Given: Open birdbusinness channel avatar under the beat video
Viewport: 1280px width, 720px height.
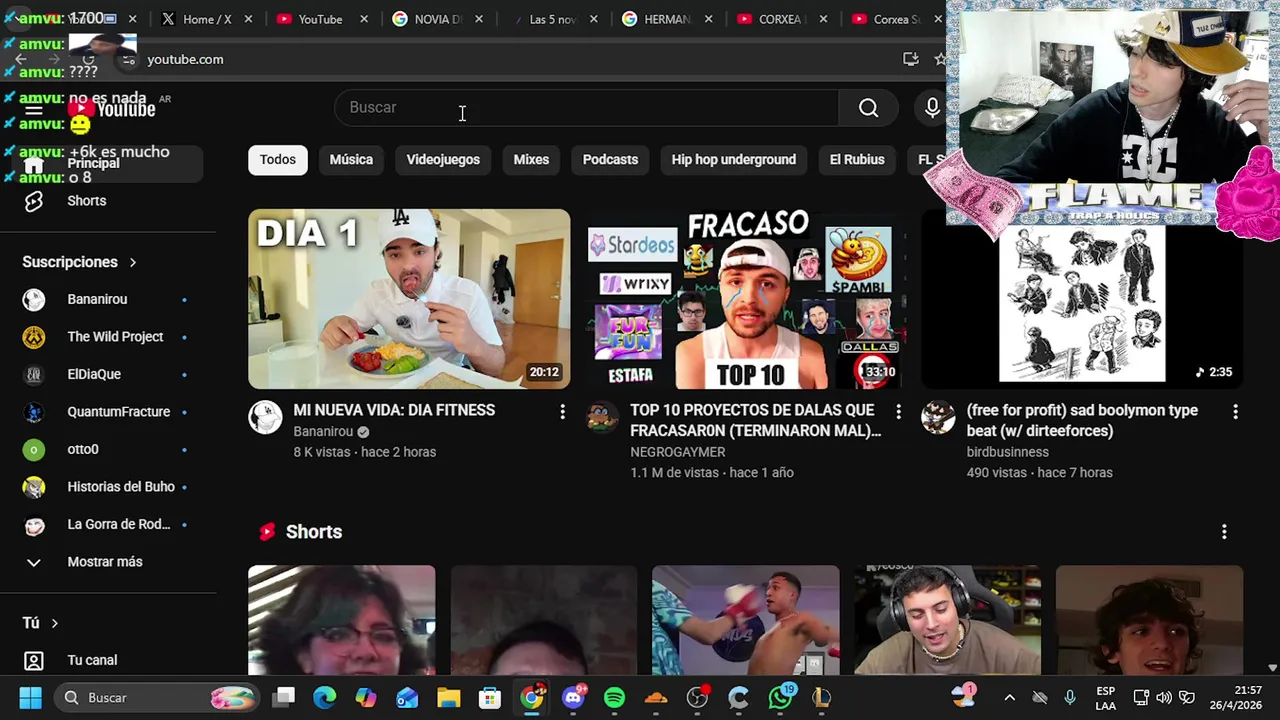Looking at the screenshot, I should tap(938, 418).
